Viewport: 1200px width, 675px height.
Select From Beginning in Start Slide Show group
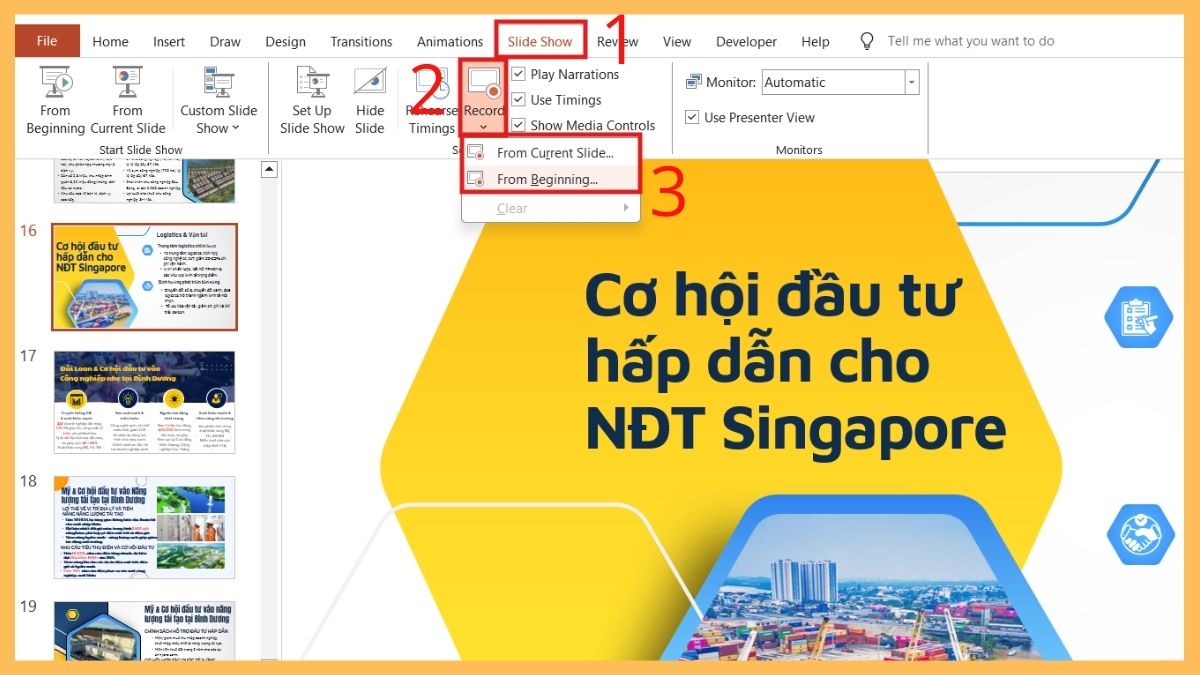(x=55, y=98)
